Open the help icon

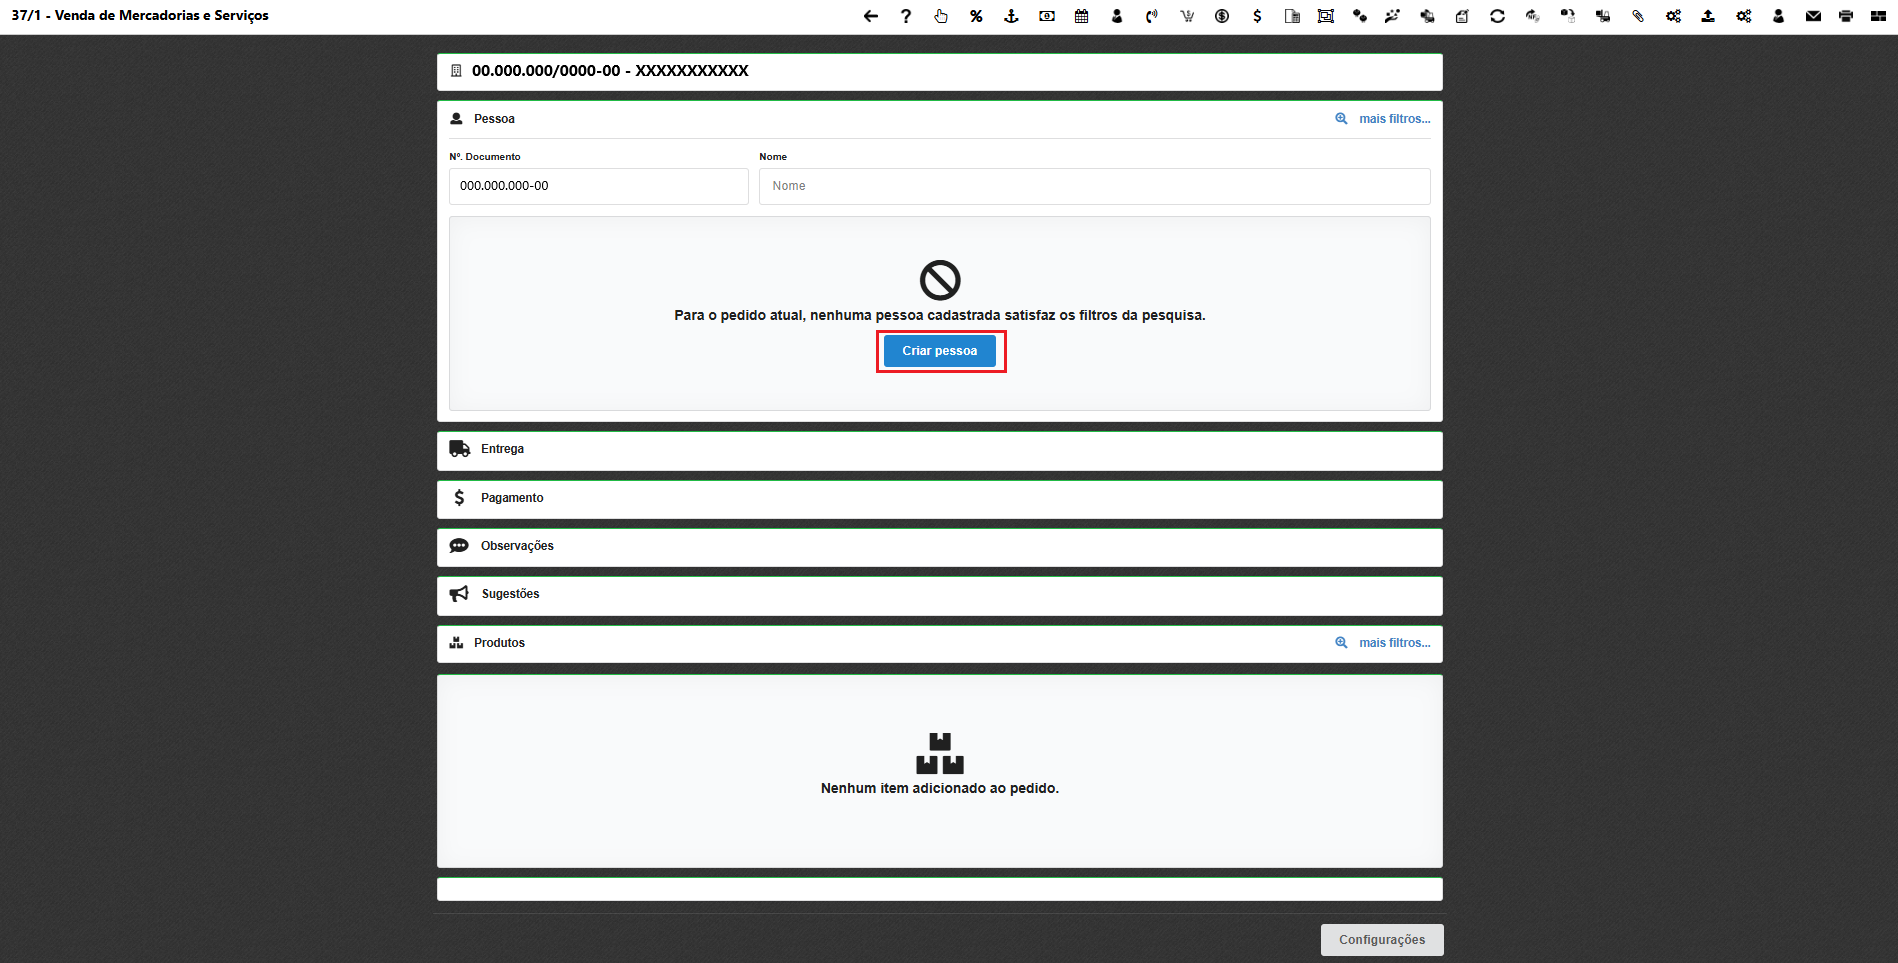[x=905, y=16]
